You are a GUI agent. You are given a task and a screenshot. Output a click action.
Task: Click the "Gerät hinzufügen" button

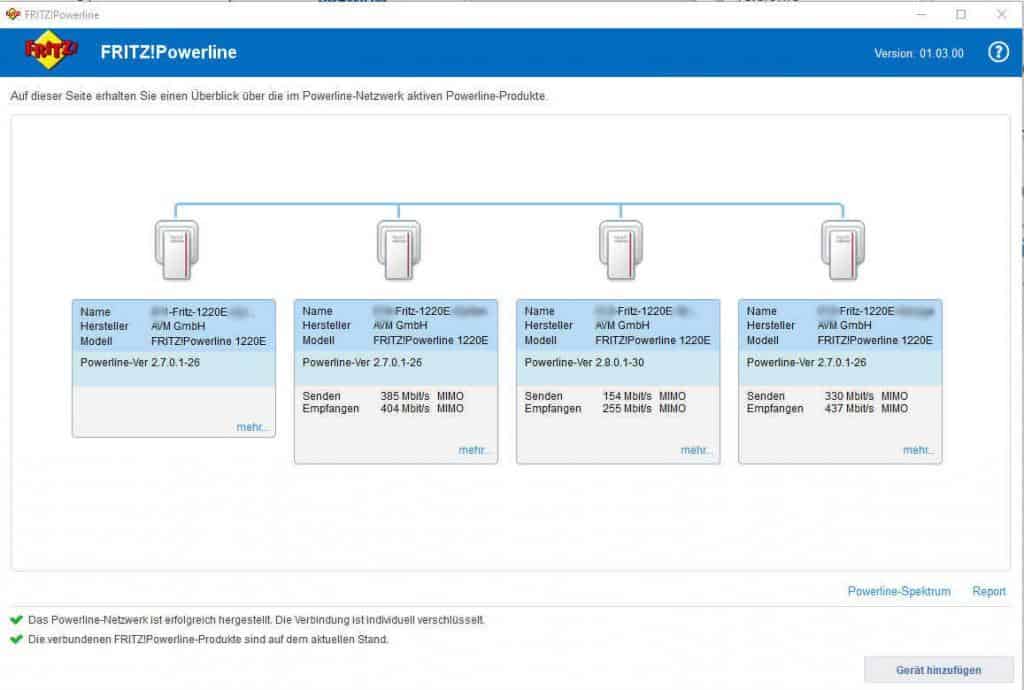938,670
